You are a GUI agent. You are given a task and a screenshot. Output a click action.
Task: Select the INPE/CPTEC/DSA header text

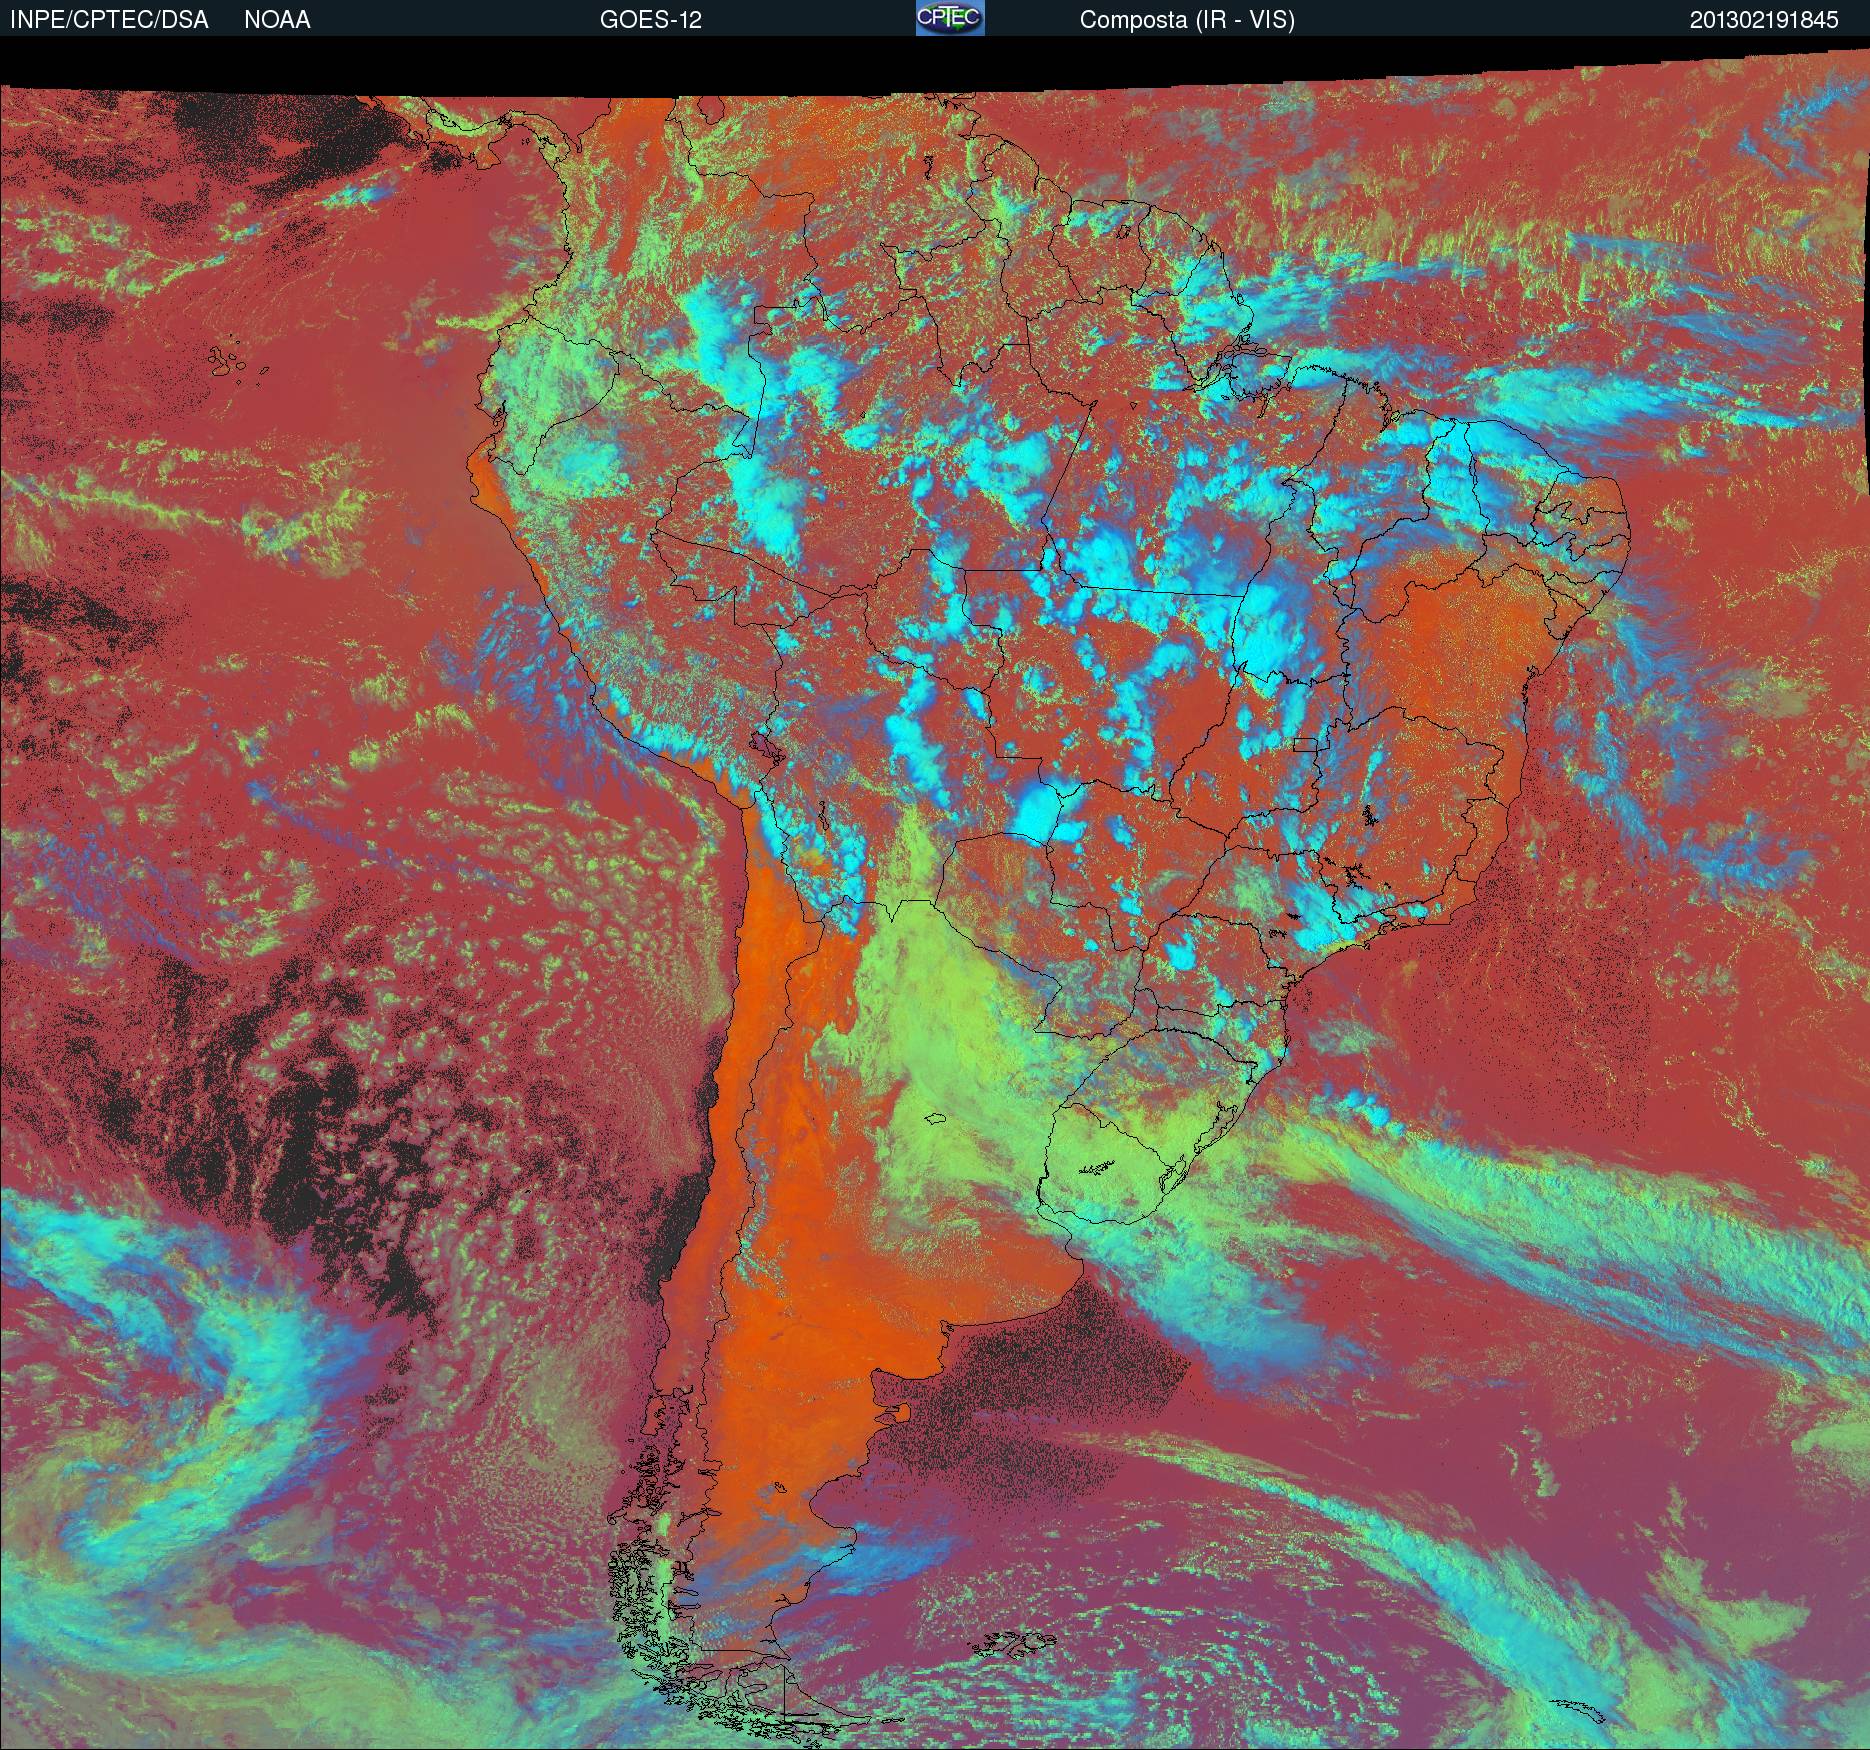(109, 20)
